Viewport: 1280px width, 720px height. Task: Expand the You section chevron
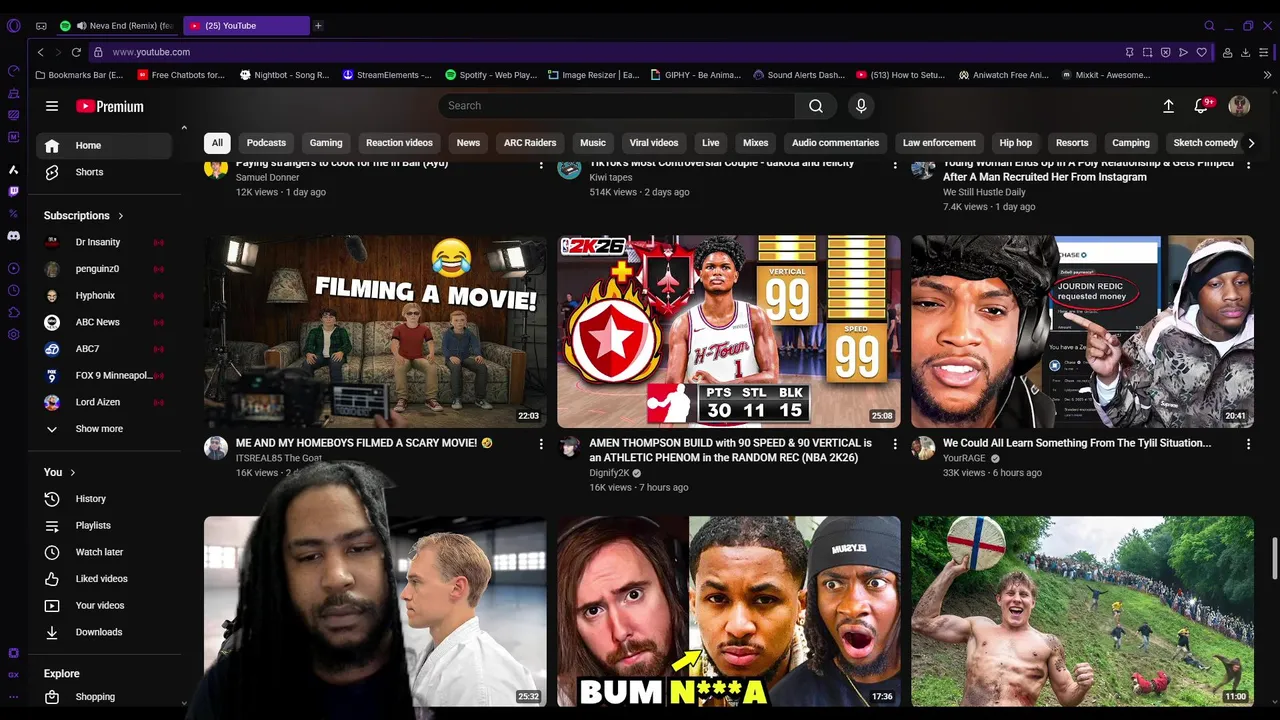(73, 472)
